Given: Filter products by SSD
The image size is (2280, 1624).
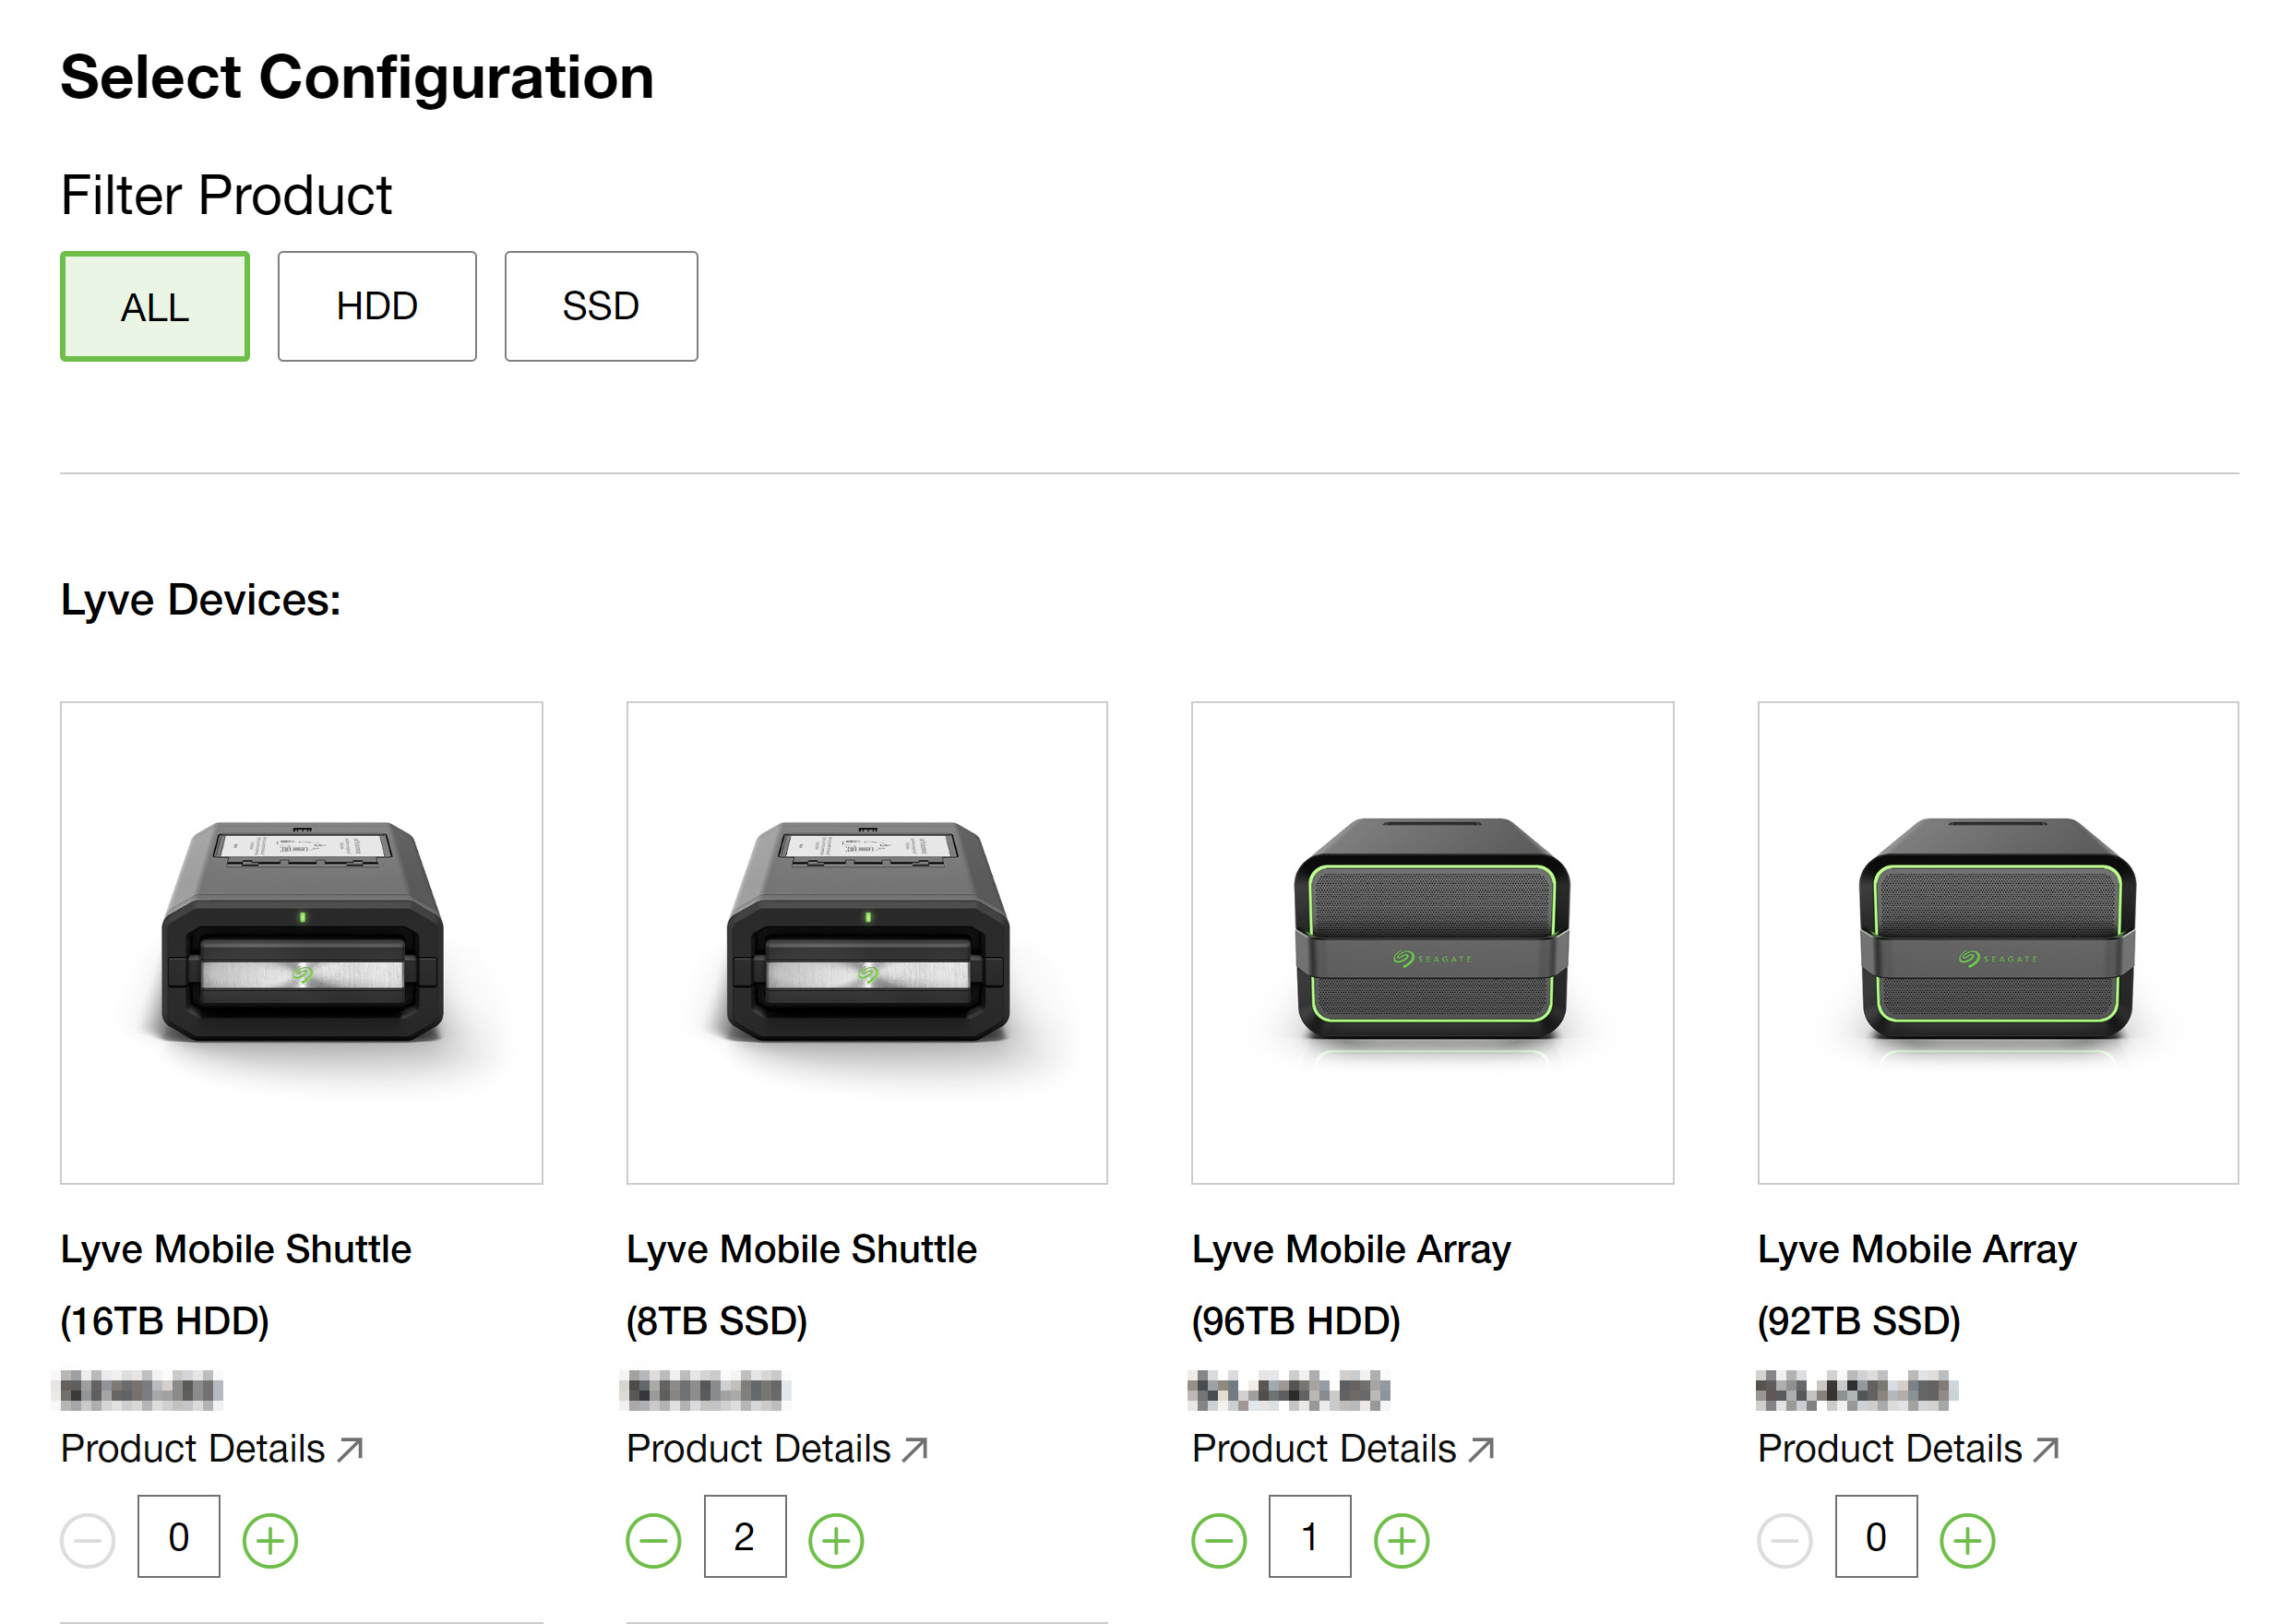Looking at the screenshot, I should [601, 306].
